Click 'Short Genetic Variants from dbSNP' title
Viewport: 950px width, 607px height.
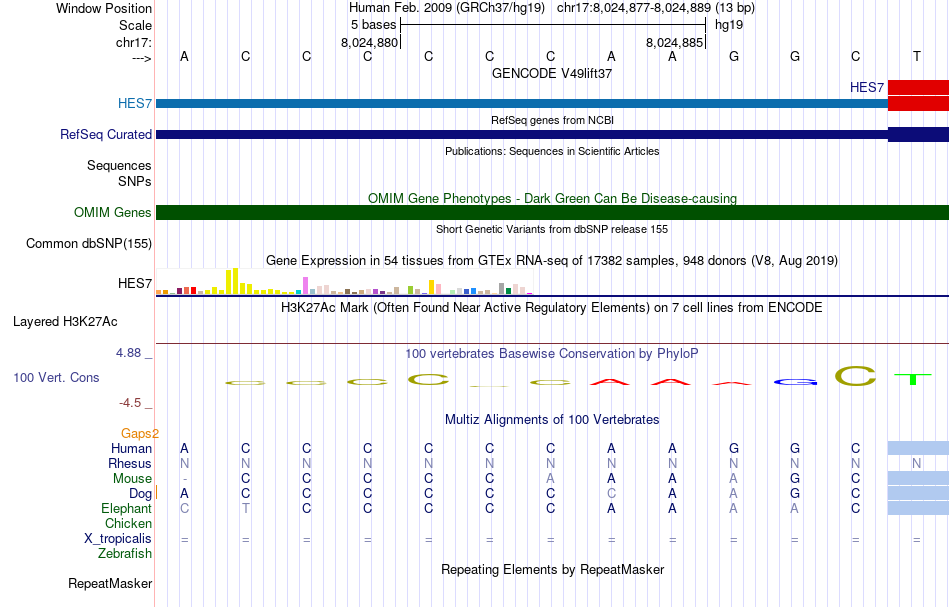pyautogui.click(x=552, y=230)
